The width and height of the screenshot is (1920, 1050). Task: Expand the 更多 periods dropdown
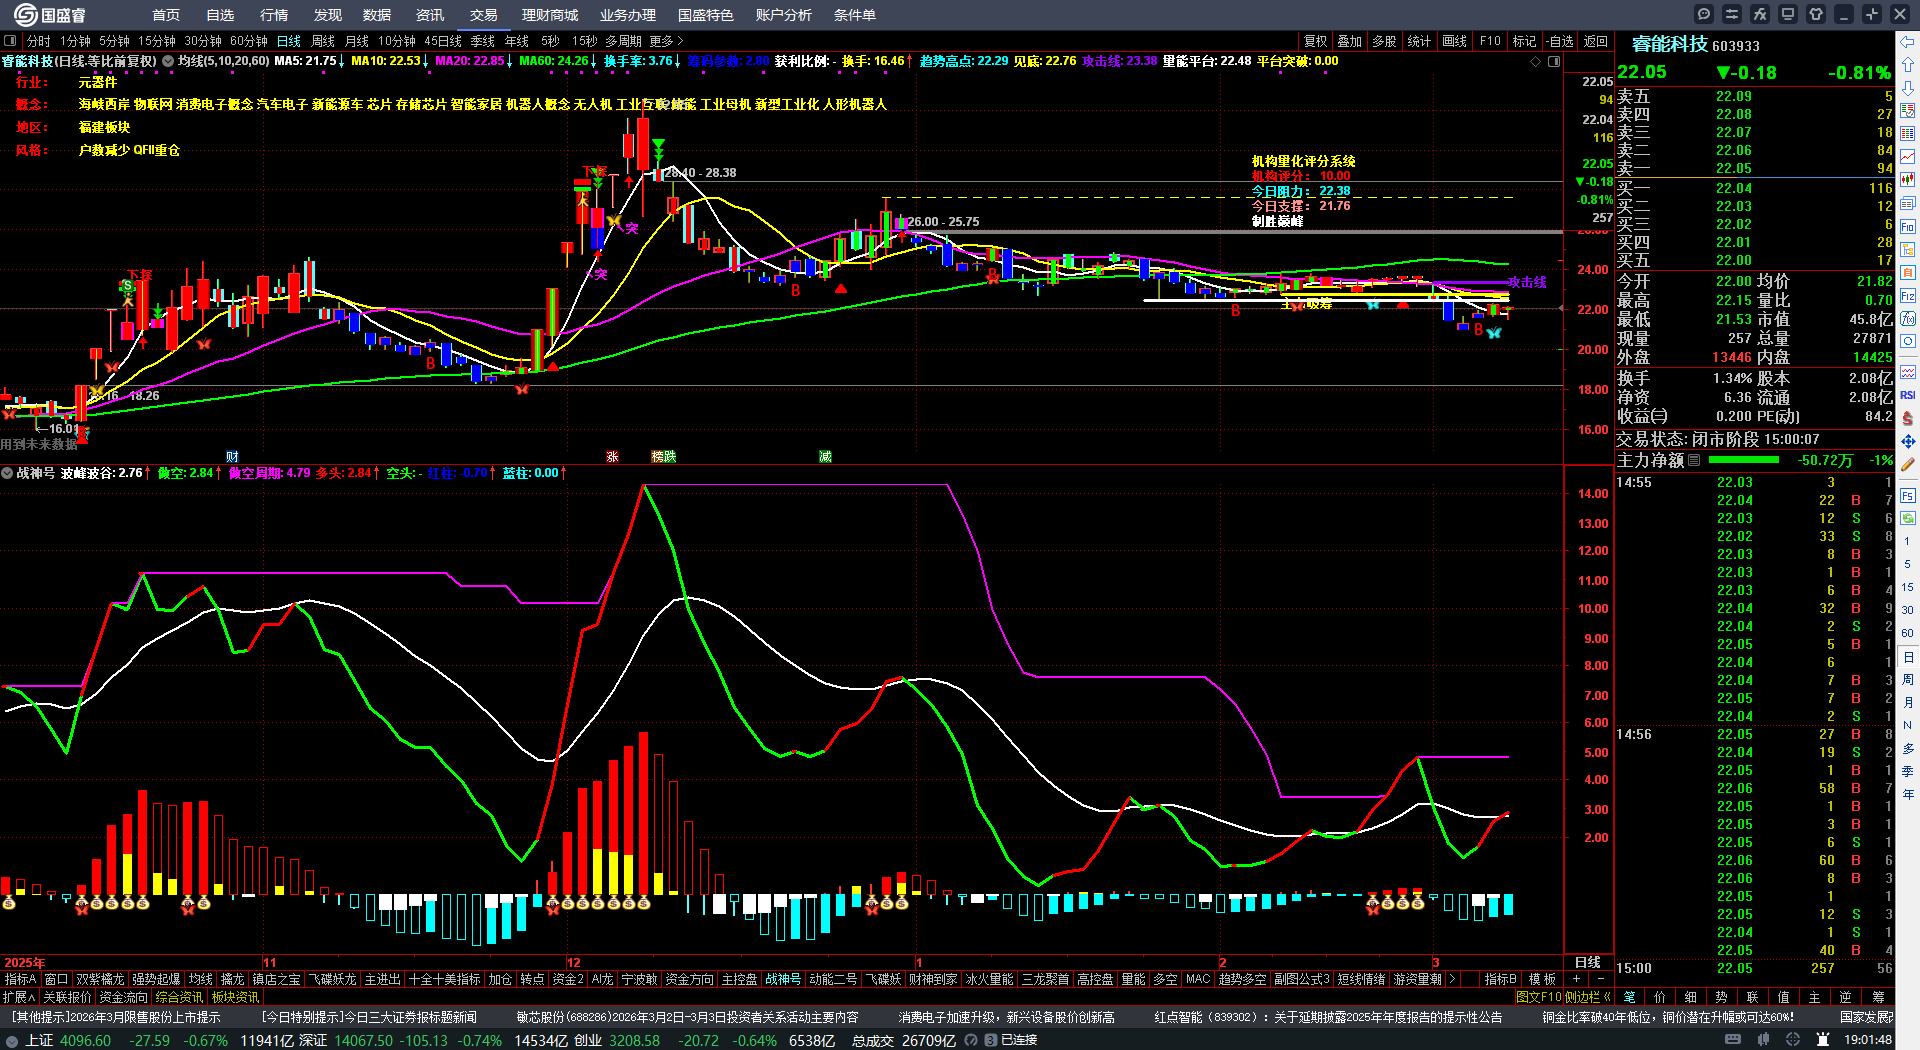[x=666, y=41]
